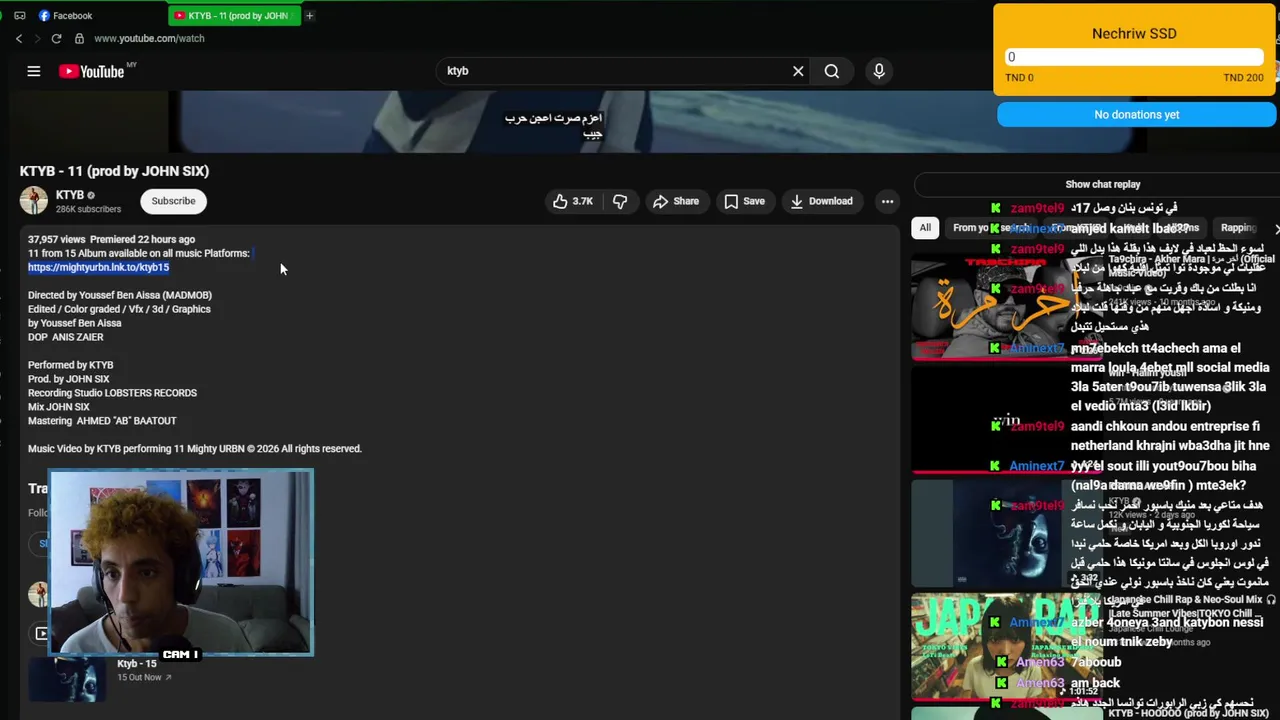Click the TND 200 goal amount
The image size is (1280, 720).
tap(1243, 77)
